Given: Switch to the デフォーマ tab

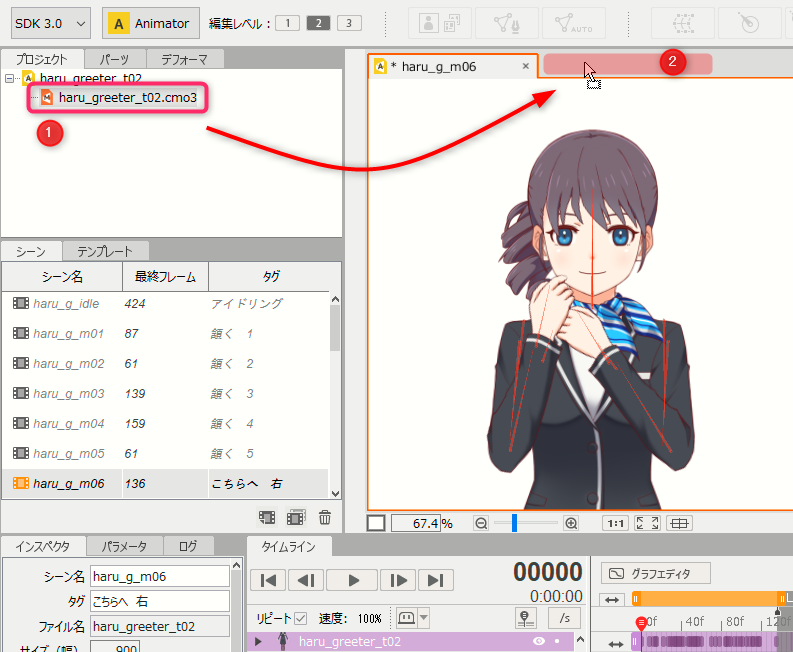Looking at the screenshot, I should tap(185, 59).
